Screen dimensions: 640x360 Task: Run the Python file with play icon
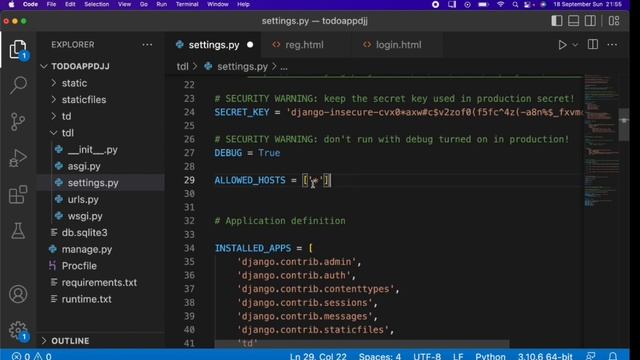[562, 44]
